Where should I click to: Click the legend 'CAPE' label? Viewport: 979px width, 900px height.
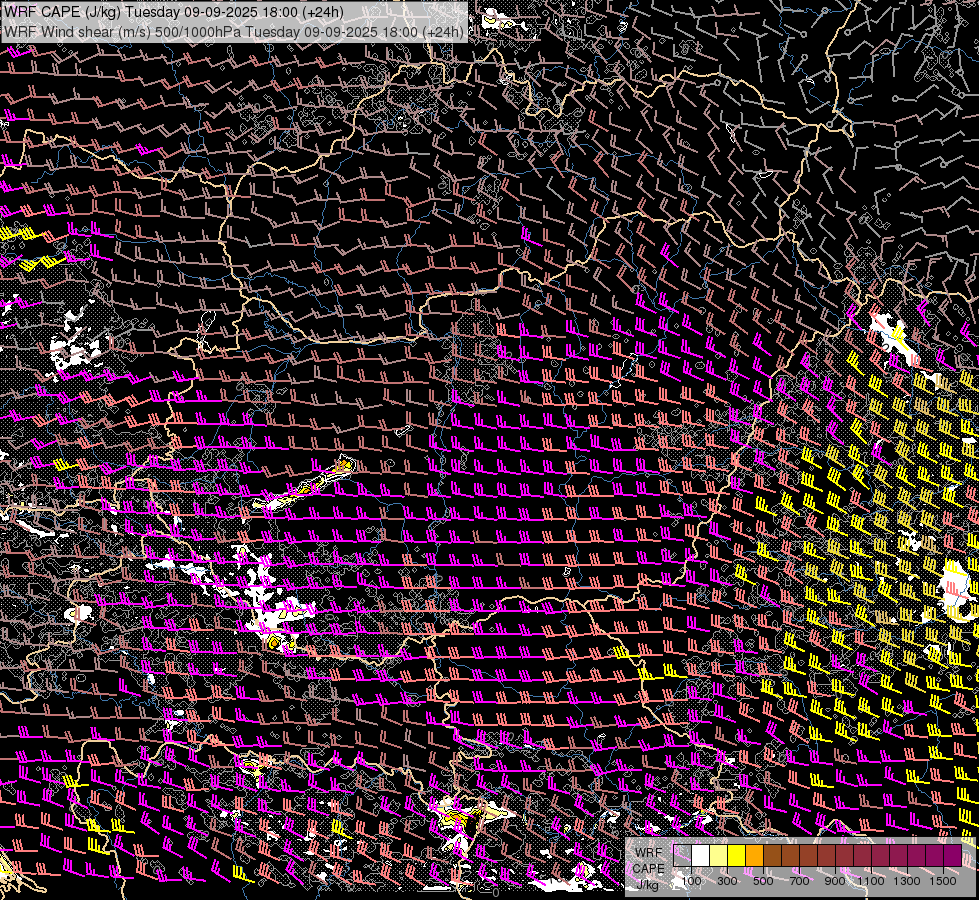pyautogui.click(x=649, y=869)
